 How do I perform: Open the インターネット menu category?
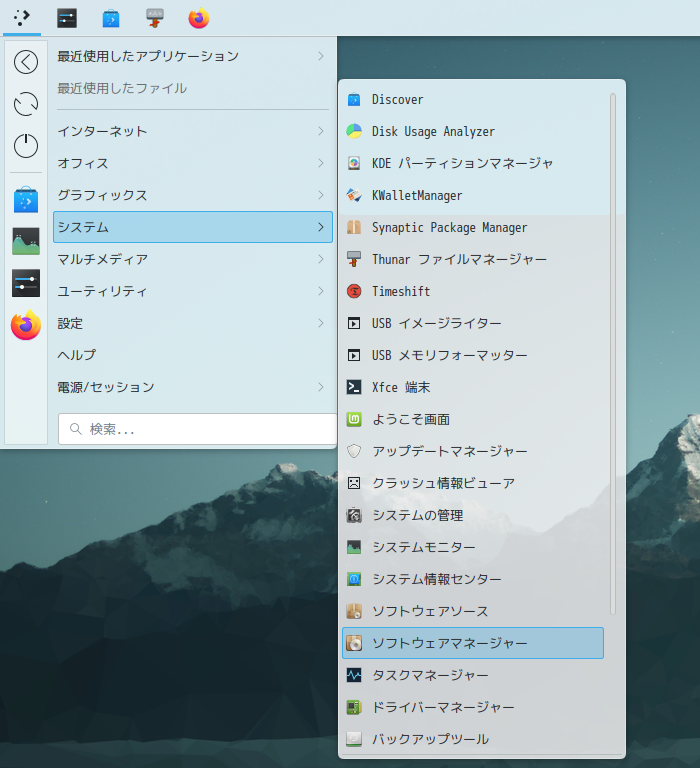click(x=193, y=131)
